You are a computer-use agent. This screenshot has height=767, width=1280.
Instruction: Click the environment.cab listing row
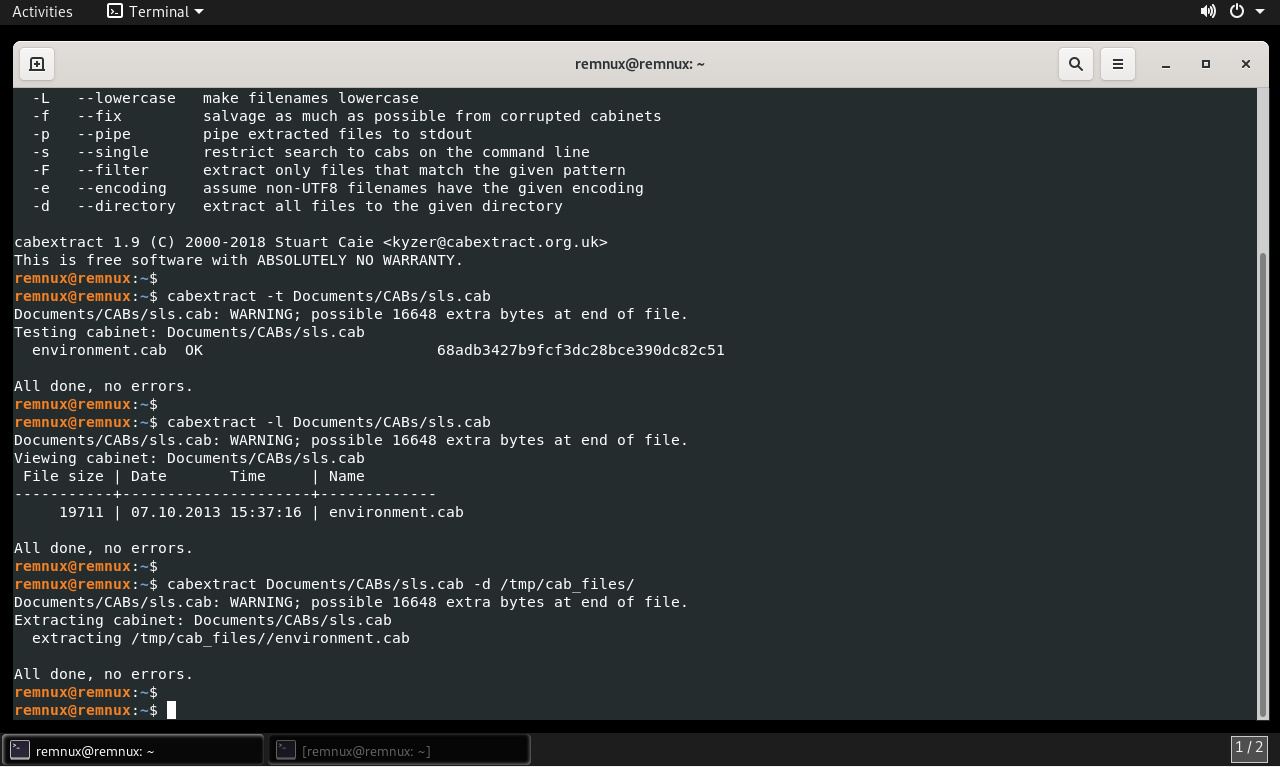(x=260, y=512)
